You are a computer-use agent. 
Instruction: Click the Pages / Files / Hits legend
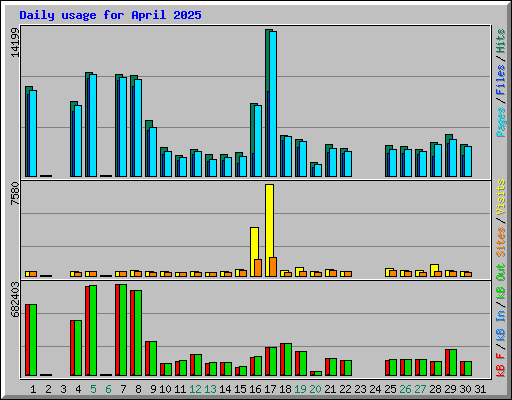click(x=501, y=83)
